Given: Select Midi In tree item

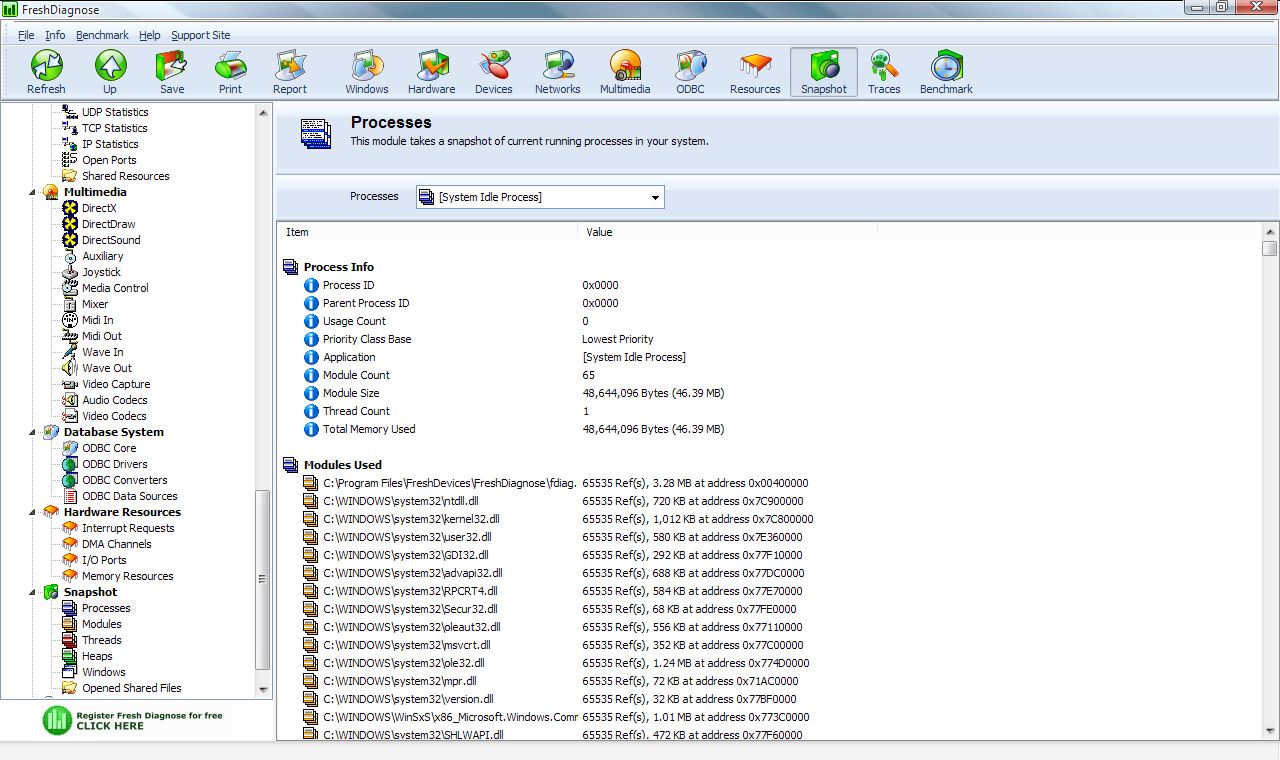Looking at the screenshot, I should [x=97, y=320].
